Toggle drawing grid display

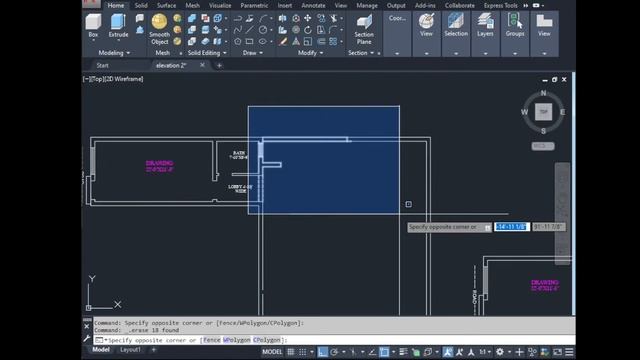click(x=291, y=352)
